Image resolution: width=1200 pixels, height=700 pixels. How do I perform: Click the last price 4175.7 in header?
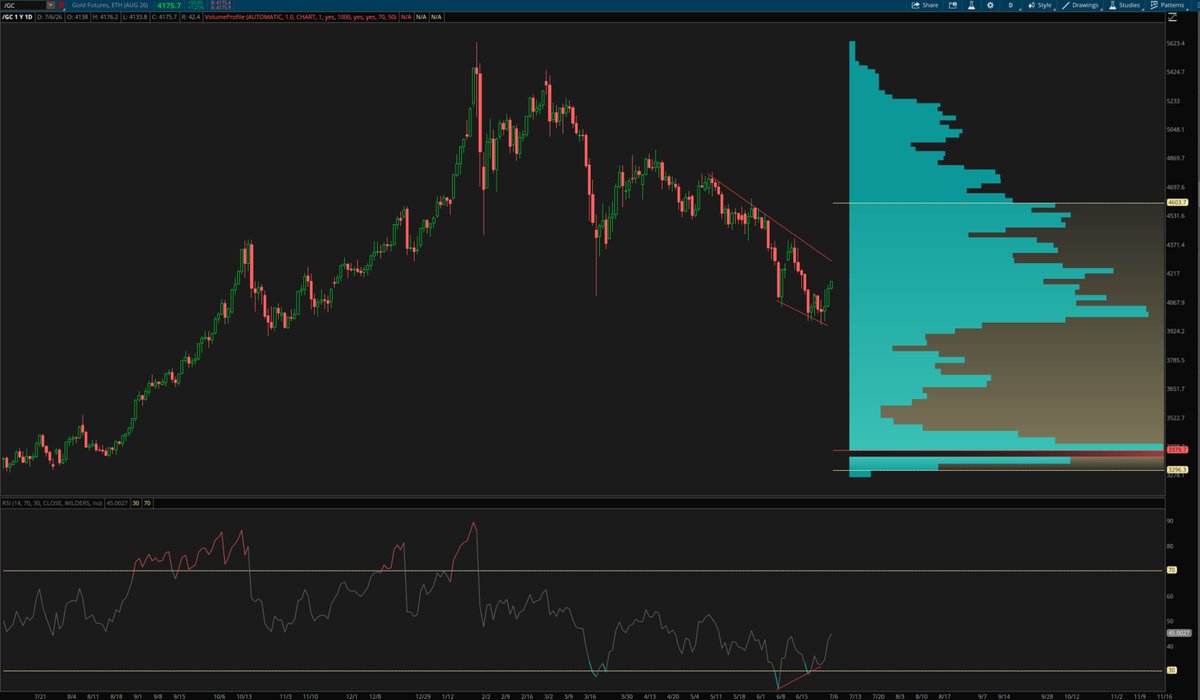tap(169, 6)
